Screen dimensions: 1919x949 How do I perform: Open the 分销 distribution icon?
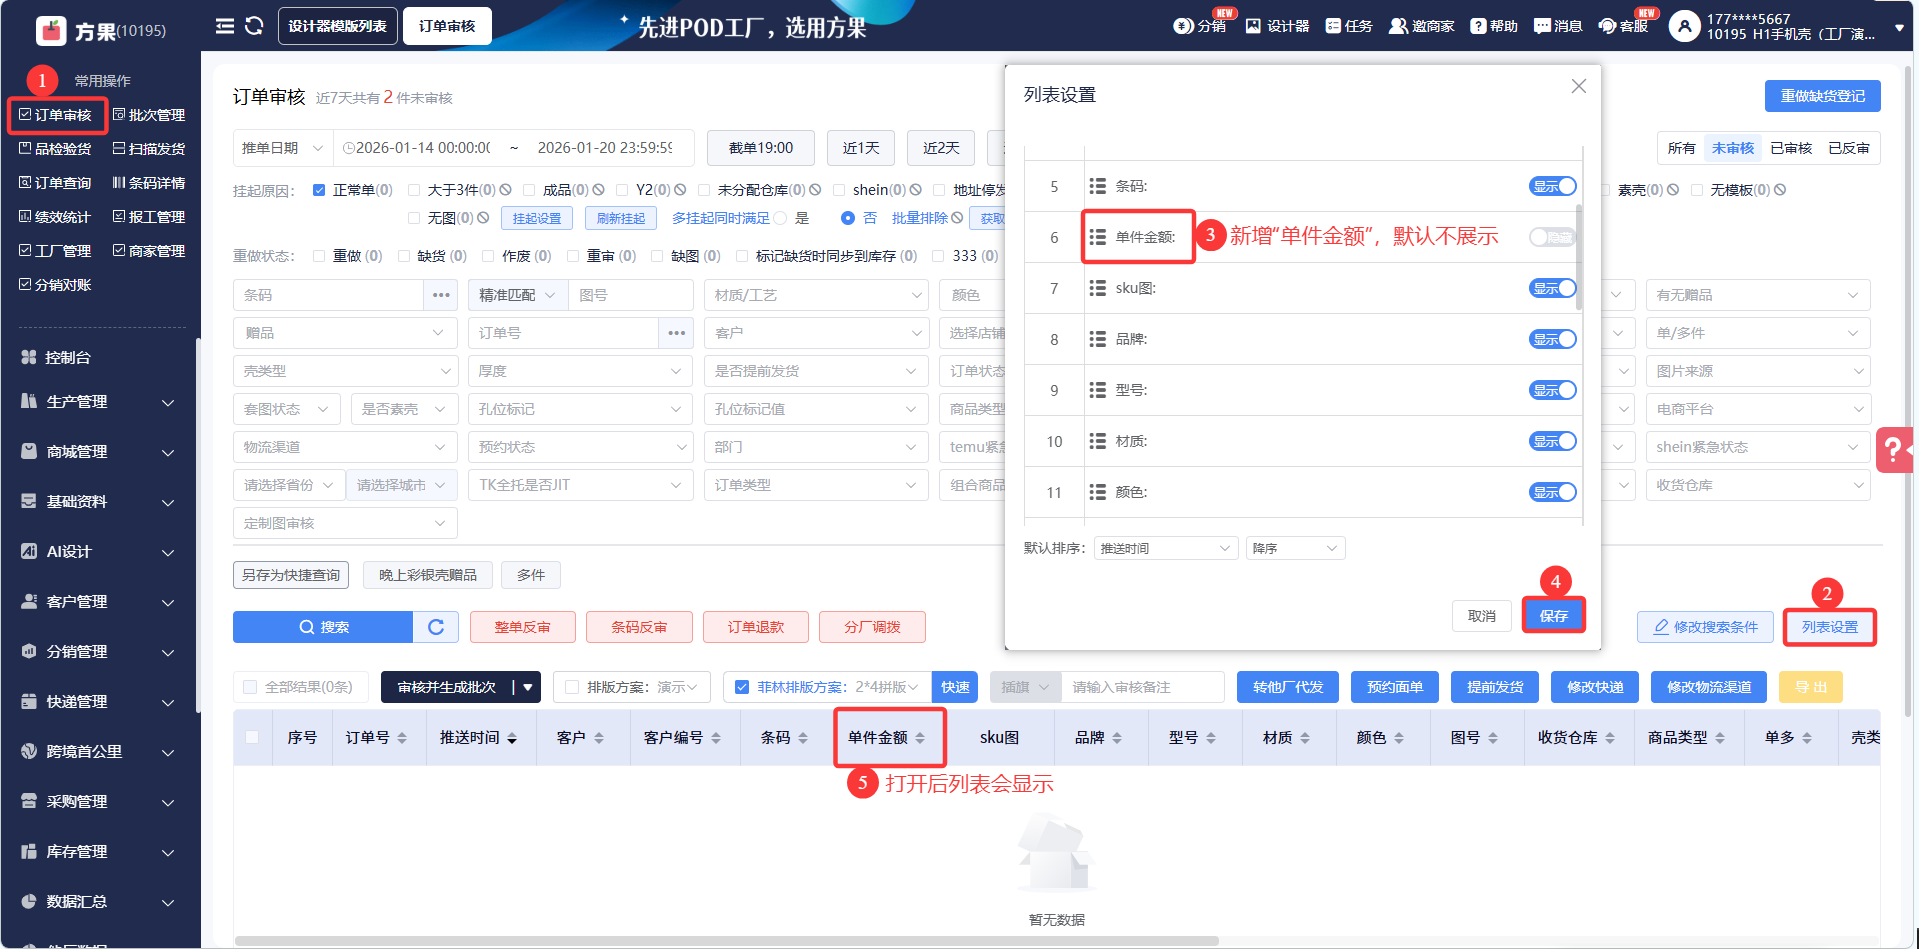pyautogui.click(x=1184, y=26)
